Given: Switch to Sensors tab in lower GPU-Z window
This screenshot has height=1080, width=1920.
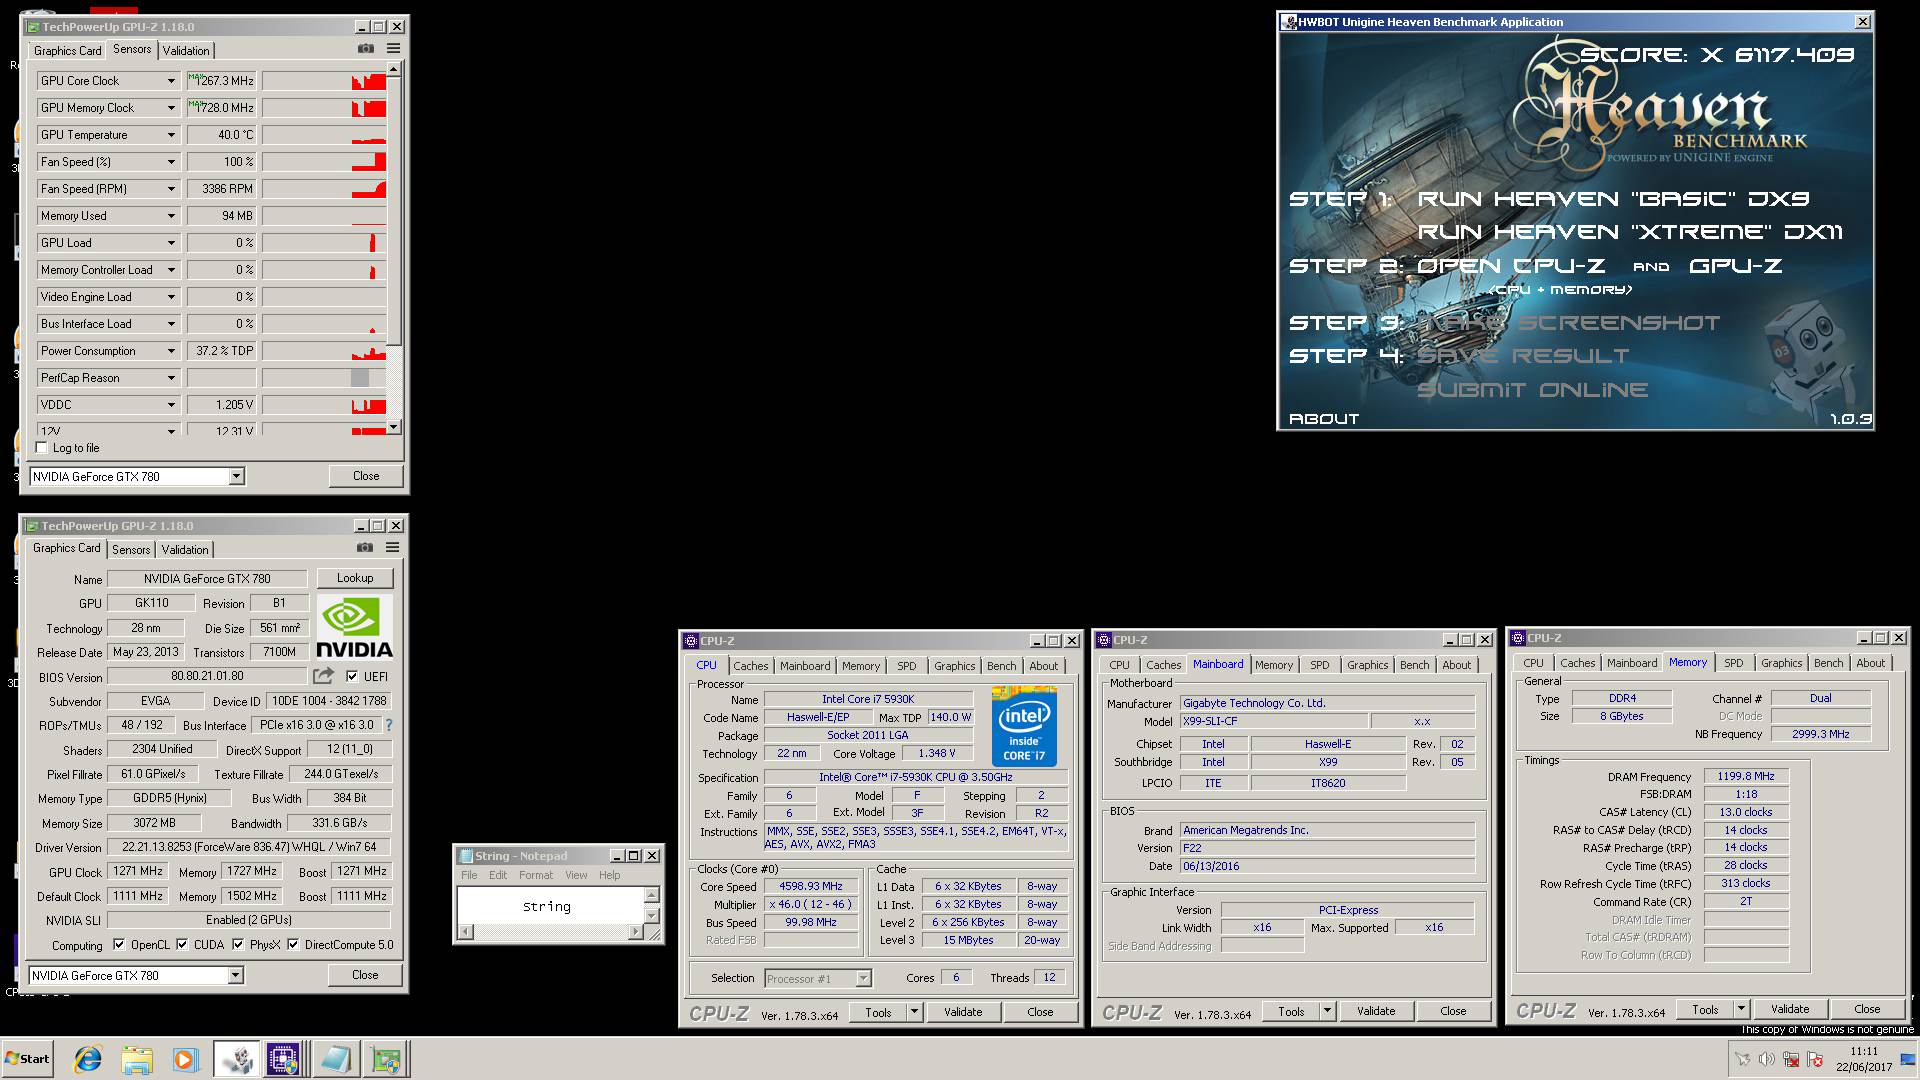Looking at the screenshot, I should [x=131, y=550].
